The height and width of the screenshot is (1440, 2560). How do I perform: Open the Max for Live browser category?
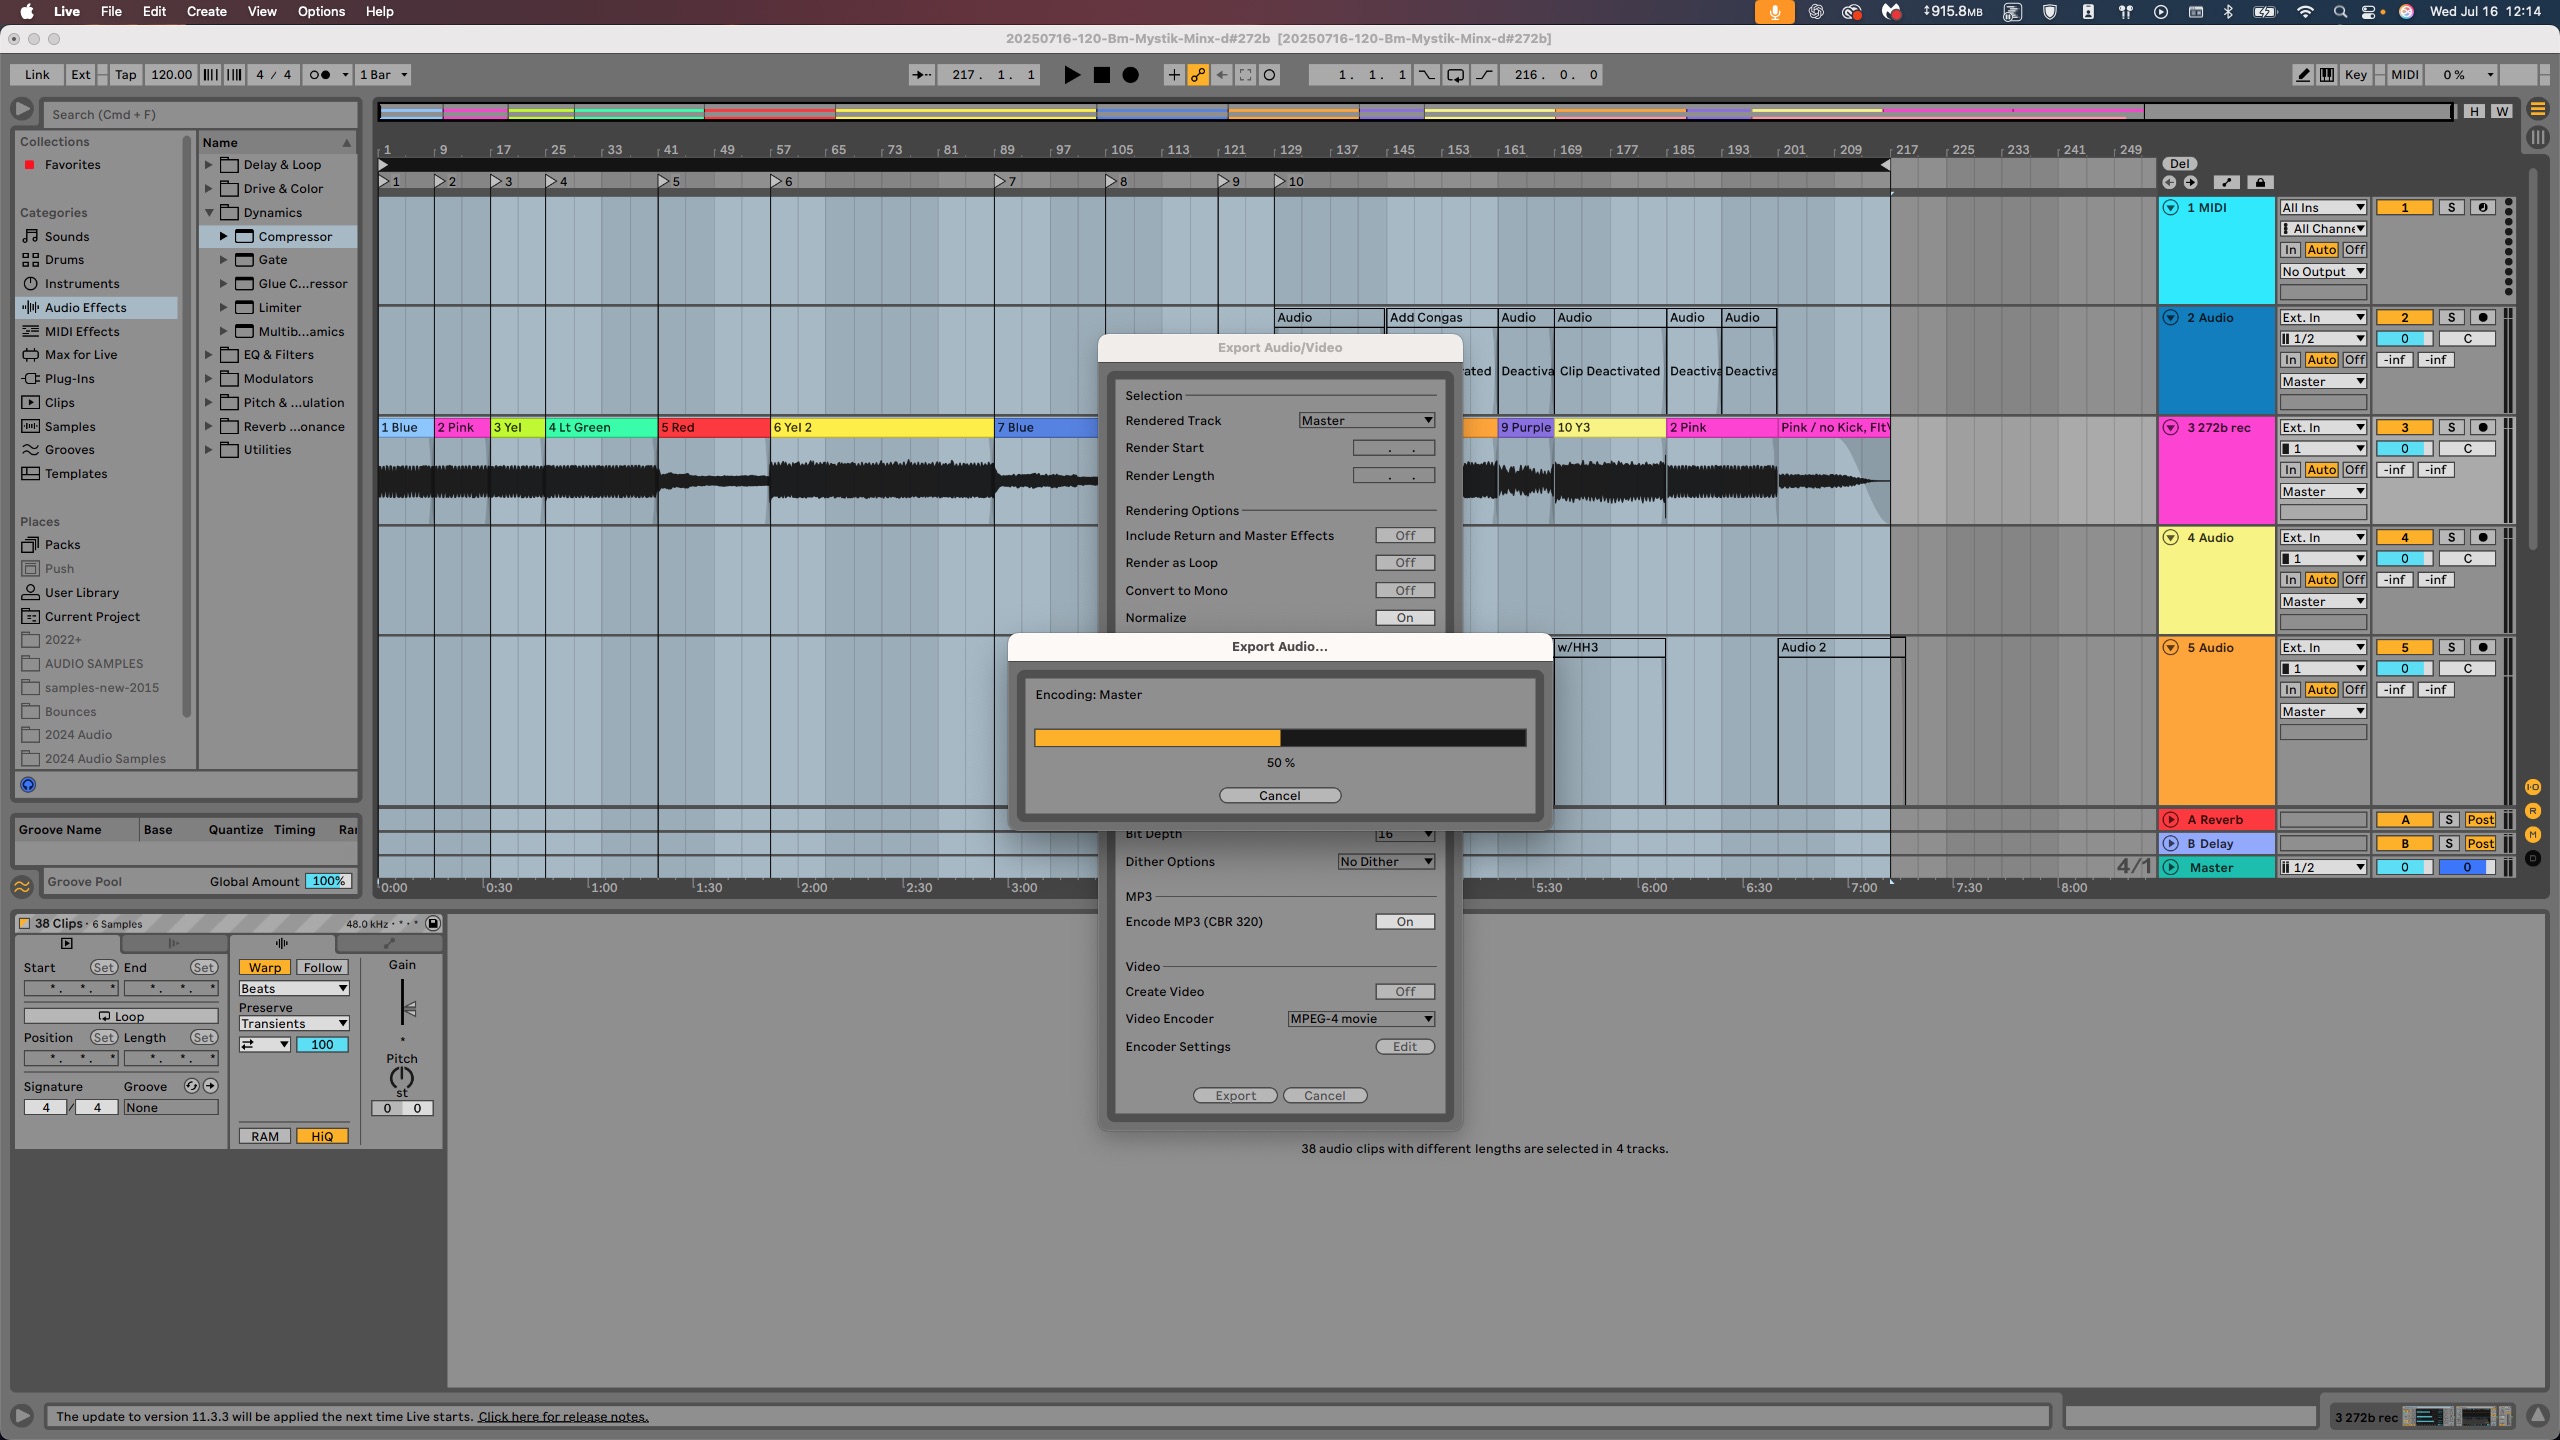click(77, 354)
